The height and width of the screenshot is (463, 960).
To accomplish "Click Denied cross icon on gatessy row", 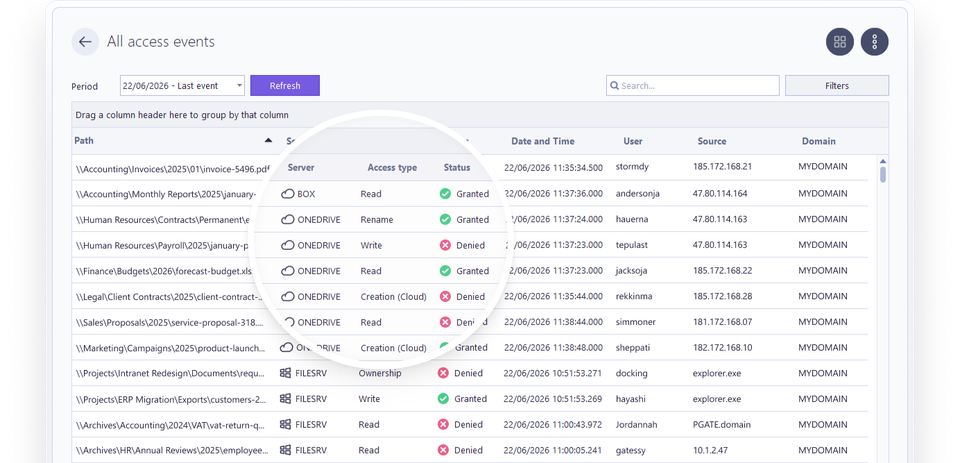I will (x=443, y=450).
